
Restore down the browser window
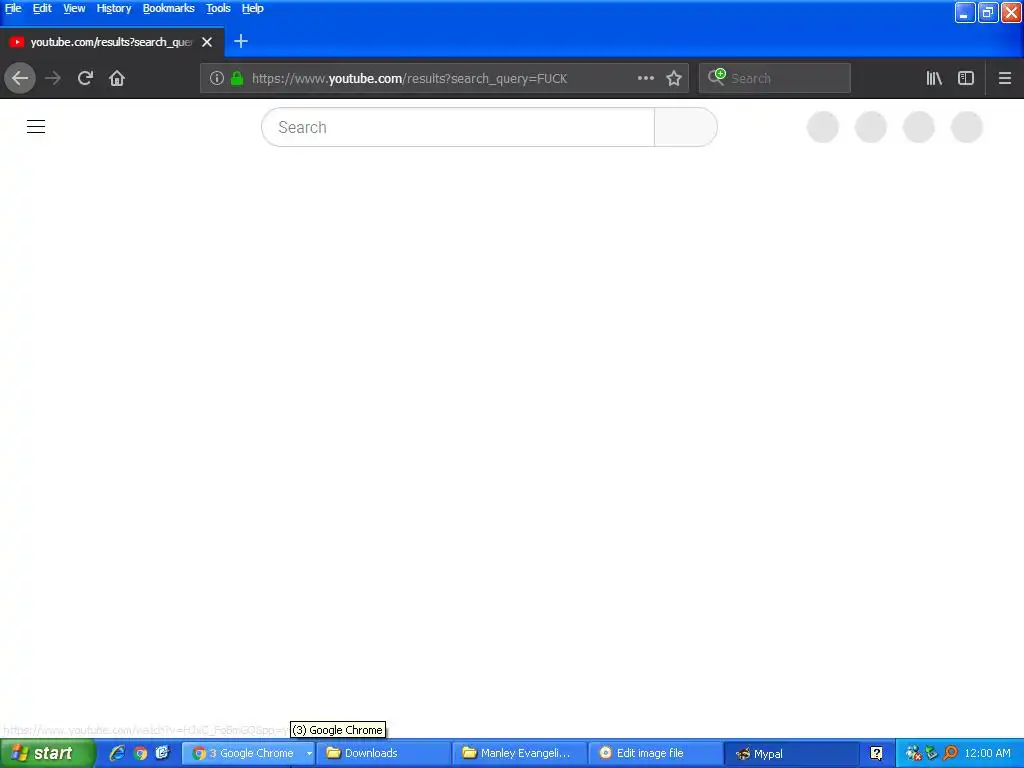988,12
